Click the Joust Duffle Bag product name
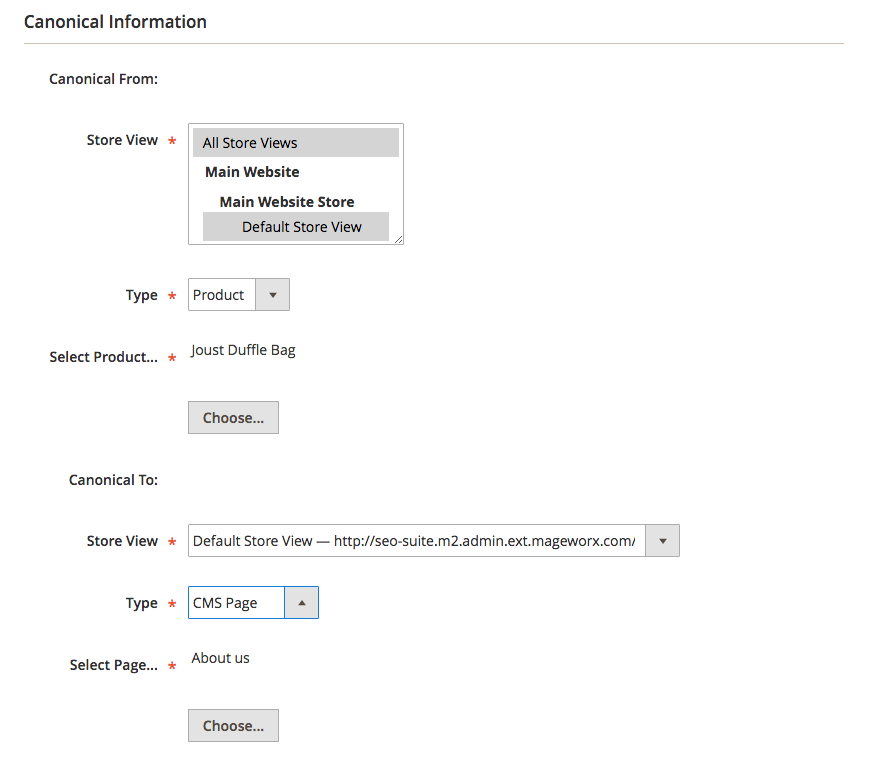Screen dimensions: 879x783 pos(243,350)
